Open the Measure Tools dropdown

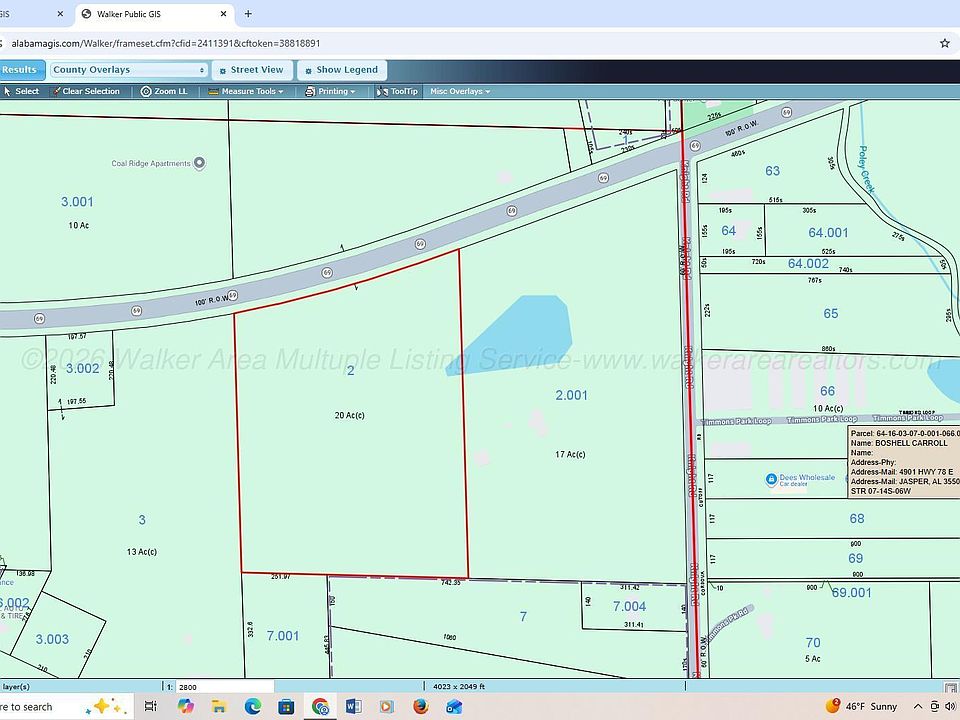246,91
